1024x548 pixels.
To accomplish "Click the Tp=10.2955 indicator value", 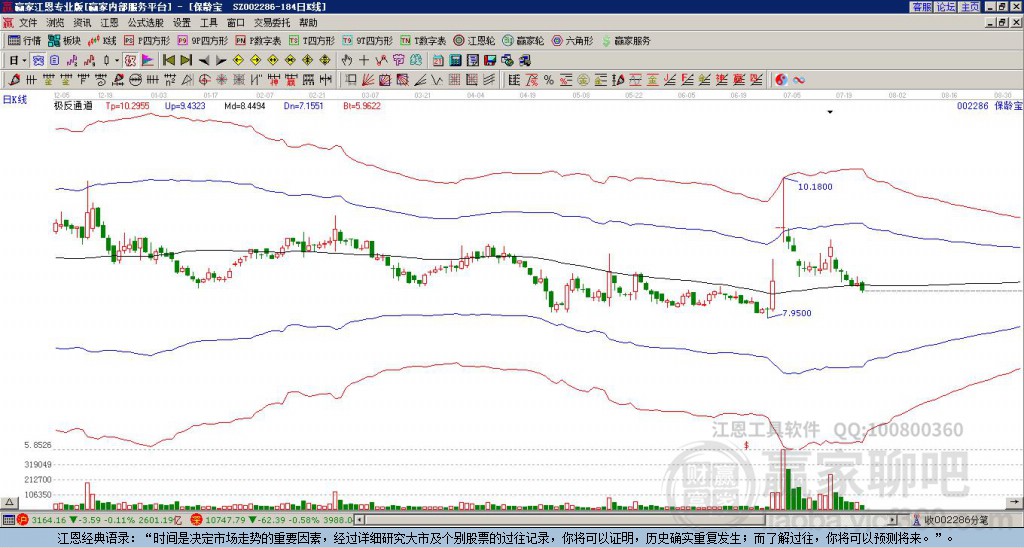I will click(x=127, y=105).
